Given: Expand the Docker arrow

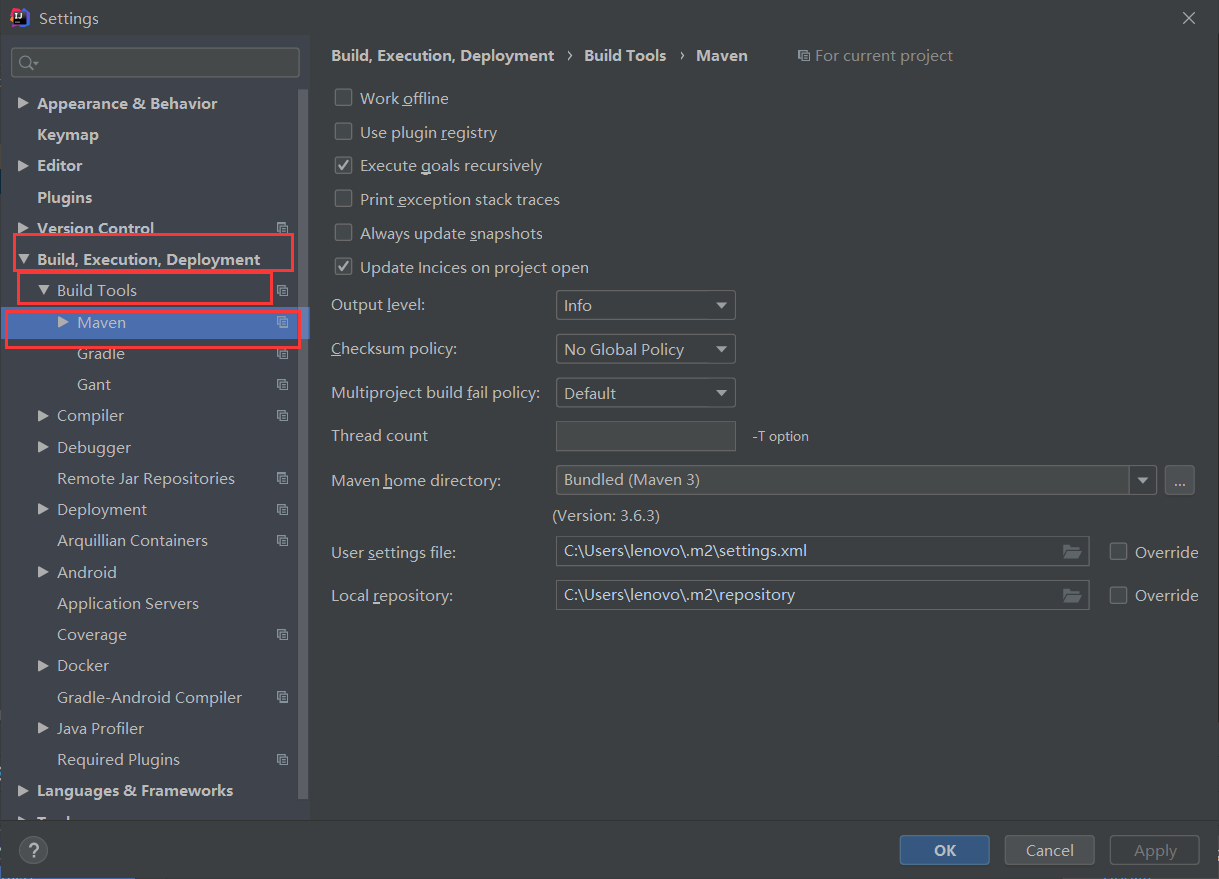Looking at the screenshot, I should point(43,666).
